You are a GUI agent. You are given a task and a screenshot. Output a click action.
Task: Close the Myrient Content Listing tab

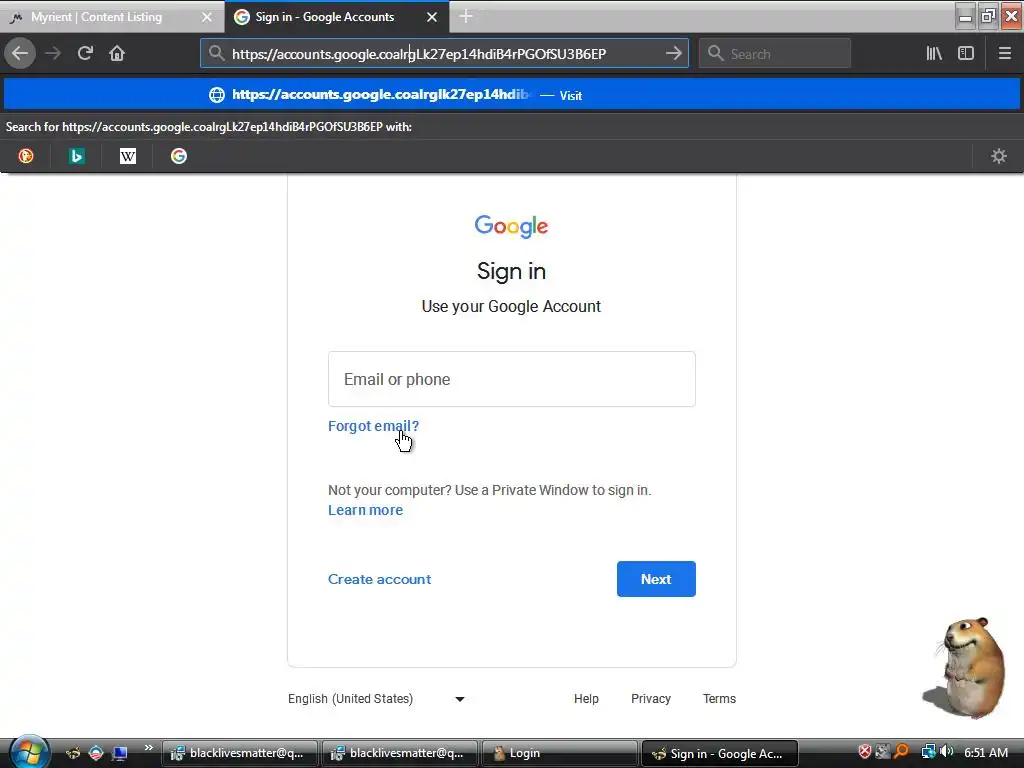(206, 17)
